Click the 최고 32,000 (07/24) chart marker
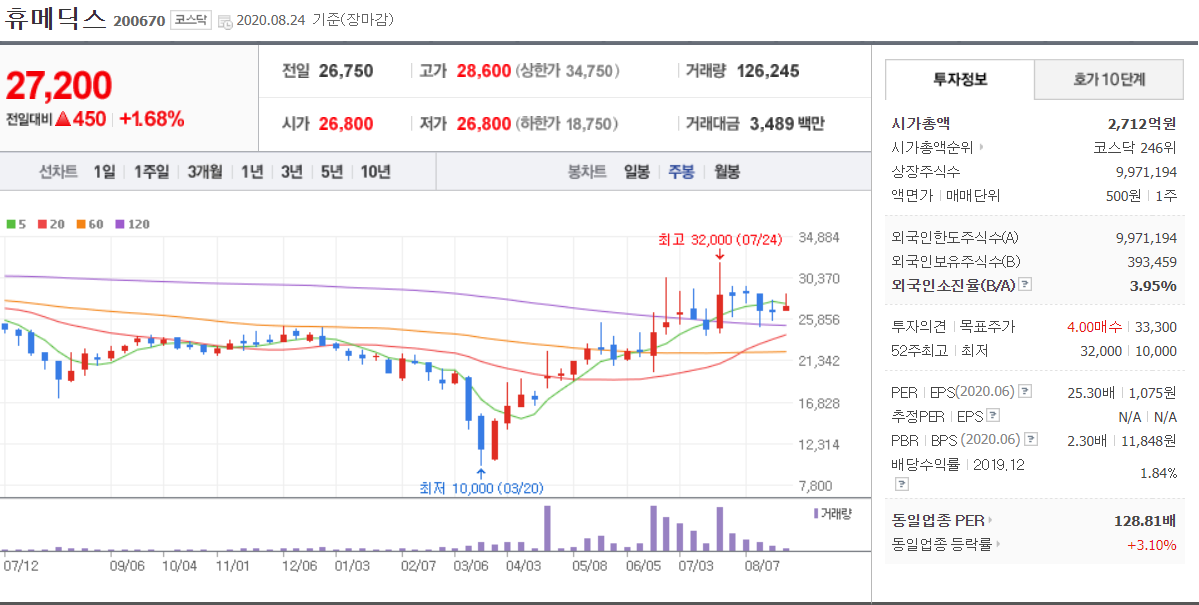The image size is (1199, 605). (720, 239)
